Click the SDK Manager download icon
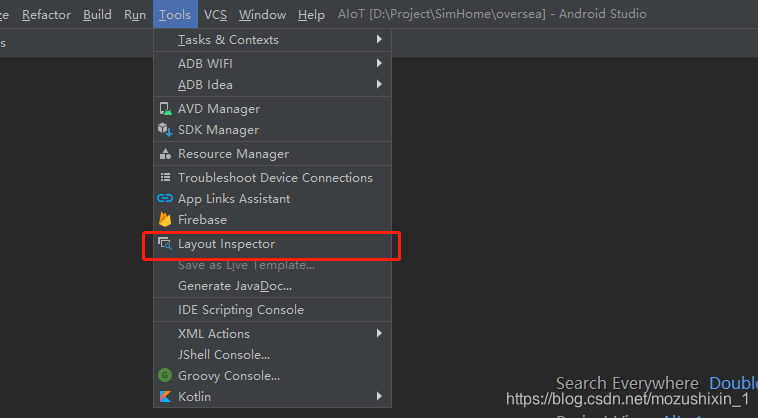Screen dimensions: 758x418 click(x=165, y=130)
